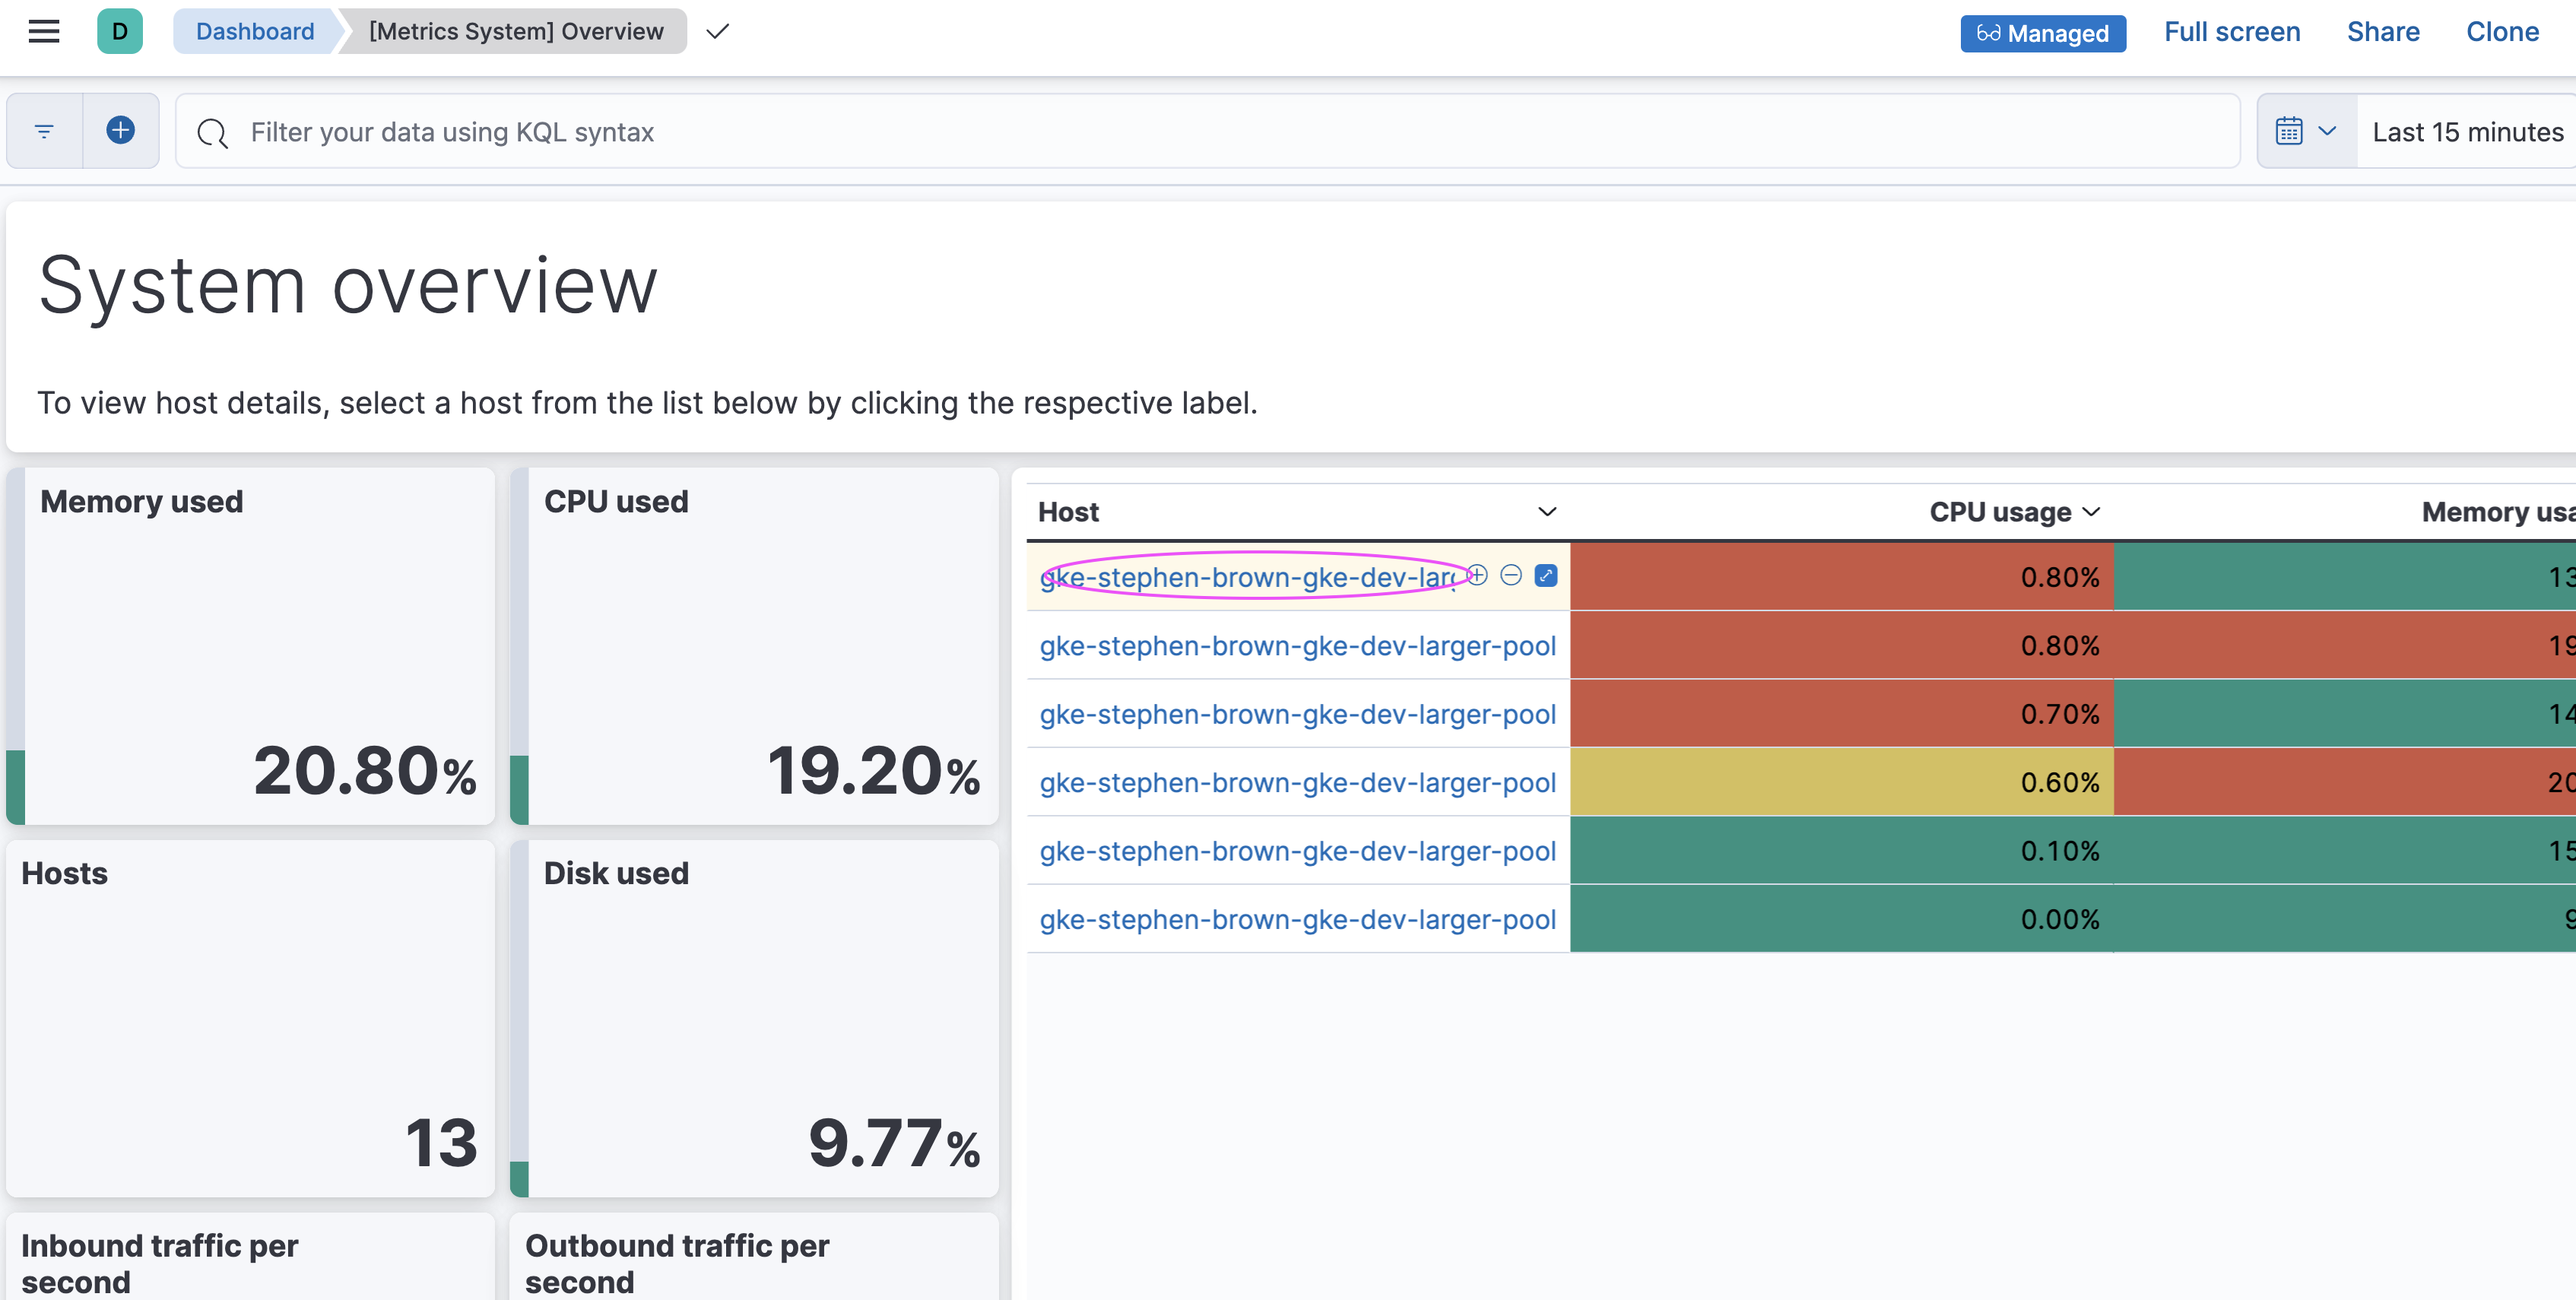
Task: Expand the cell content with the blue icon
Action: point(1545,575)
